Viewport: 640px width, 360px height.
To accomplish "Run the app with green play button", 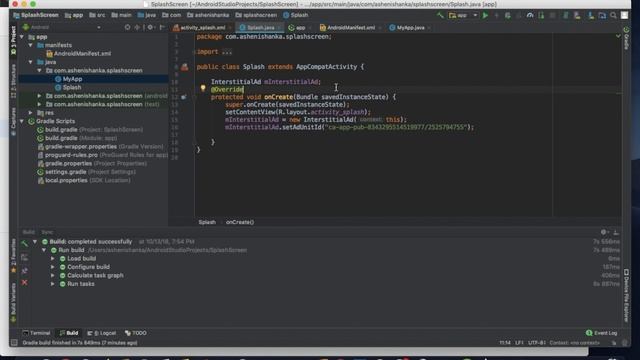I will (485, 16).
